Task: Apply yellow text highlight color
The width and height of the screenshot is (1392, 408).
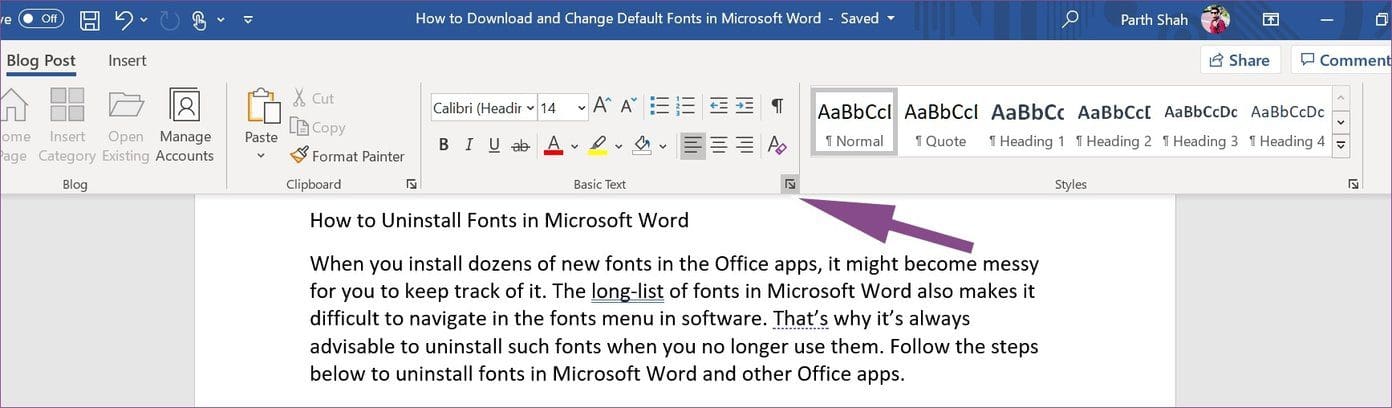Action: coord(597,146)
